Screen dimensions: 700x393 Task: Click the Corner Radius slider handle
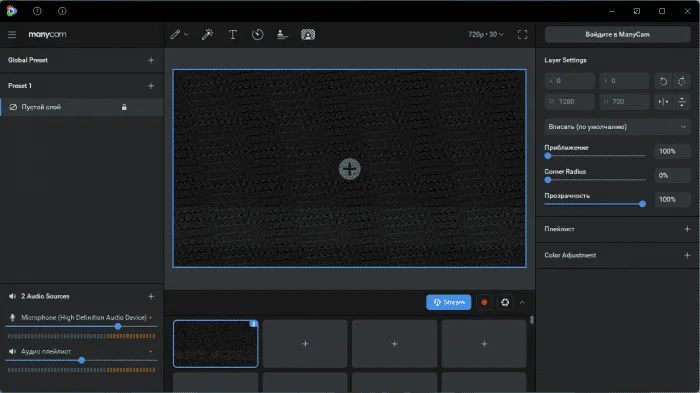pyautogui.click(x=548, y=180)
